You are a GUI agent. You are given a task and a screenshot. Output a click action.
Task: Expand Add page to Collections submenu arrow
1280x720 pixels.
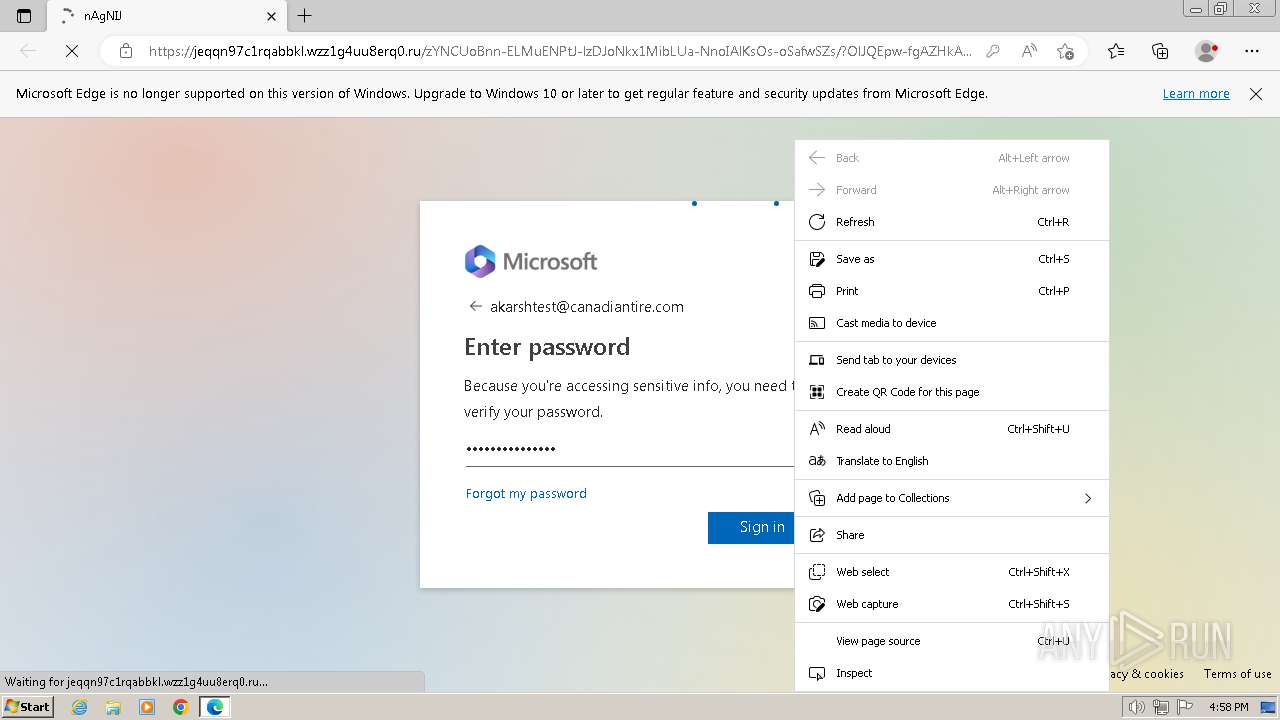1088,498
